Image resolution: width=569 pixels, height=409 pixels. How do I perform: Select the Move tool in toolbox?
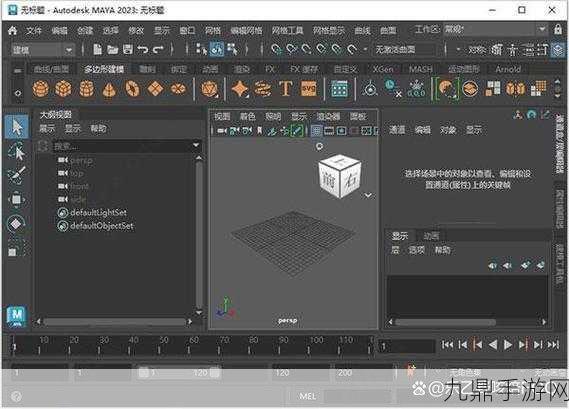click(x=17, y=199)
